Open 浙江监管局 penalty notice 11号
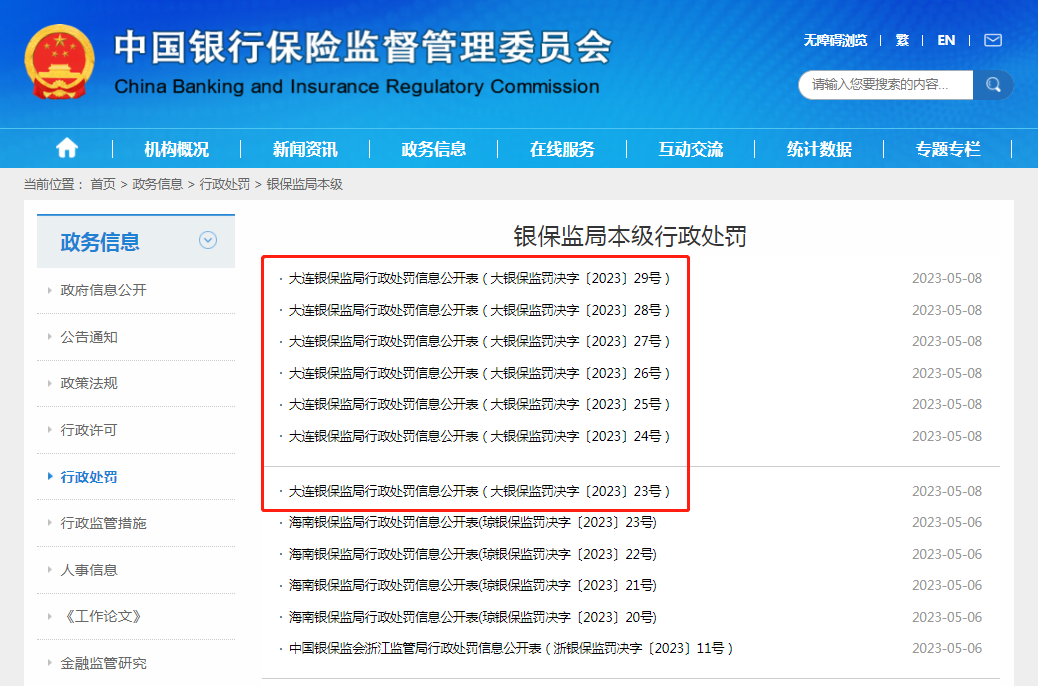Image resolution: width=1038 pixels, height=686 pixels. (x=510, y=648)
